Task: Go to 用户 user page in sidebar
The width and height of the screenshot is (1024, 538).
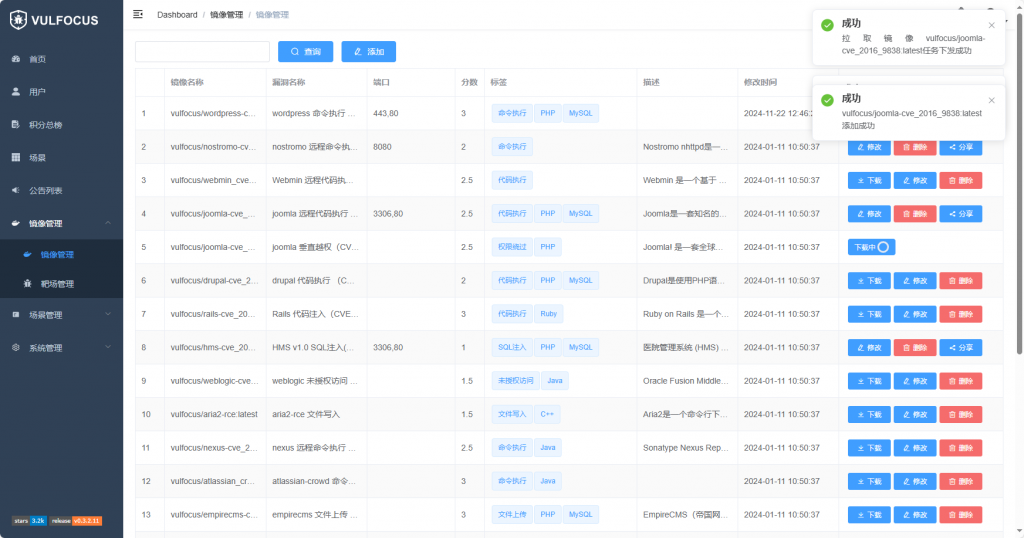Action: tap(37, 92)
